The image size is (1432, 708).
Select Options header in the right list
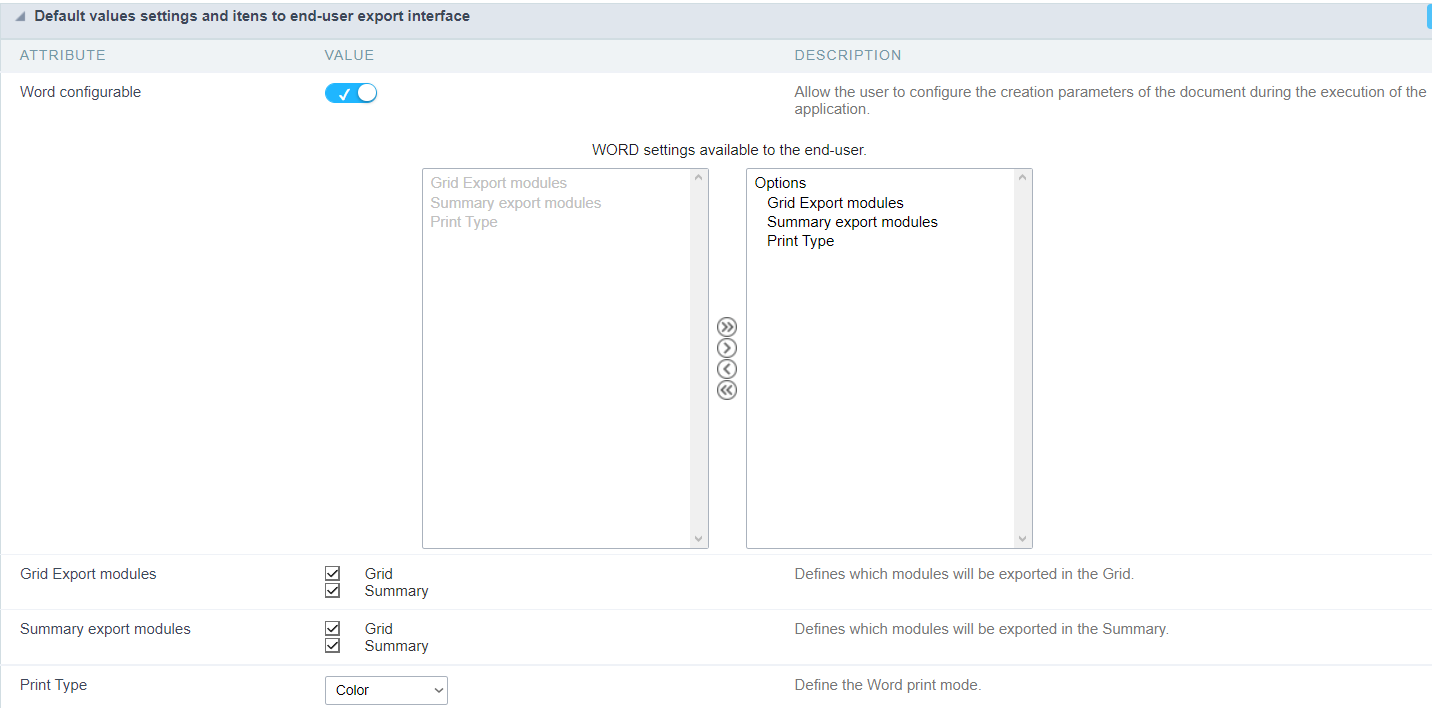(780, 183)
